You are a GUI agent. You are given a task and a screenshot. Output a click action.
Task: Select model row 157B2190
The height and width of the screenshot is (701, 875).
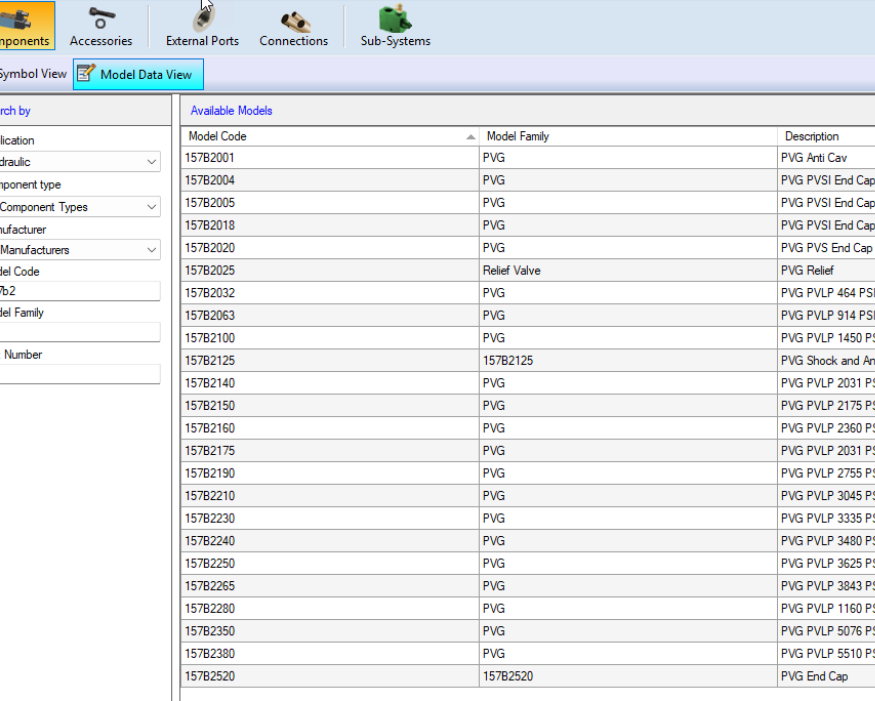click(528, 473)
